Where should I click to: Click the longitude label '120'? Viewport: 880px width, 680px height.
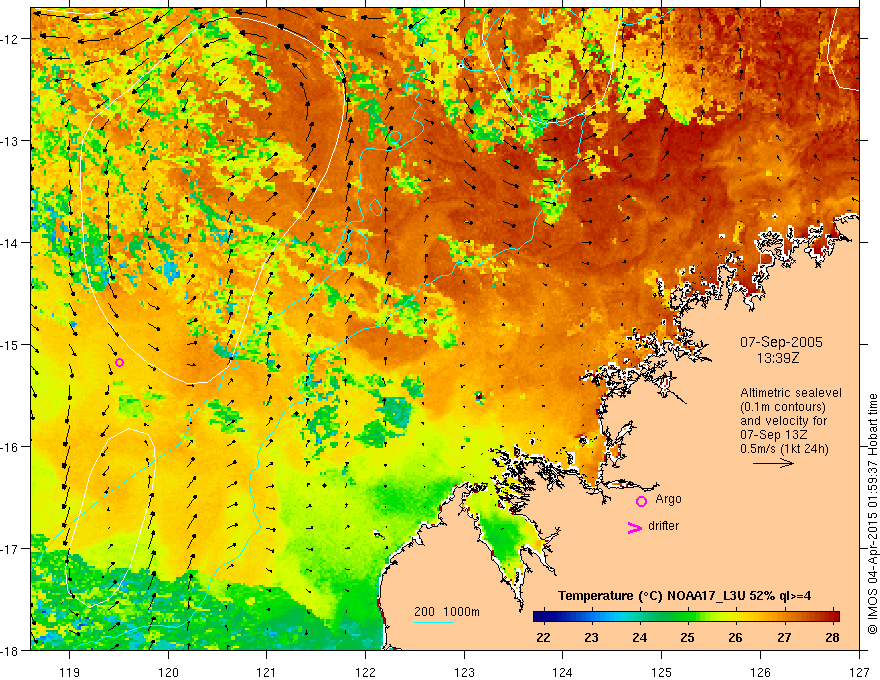(x=168, y=672)
